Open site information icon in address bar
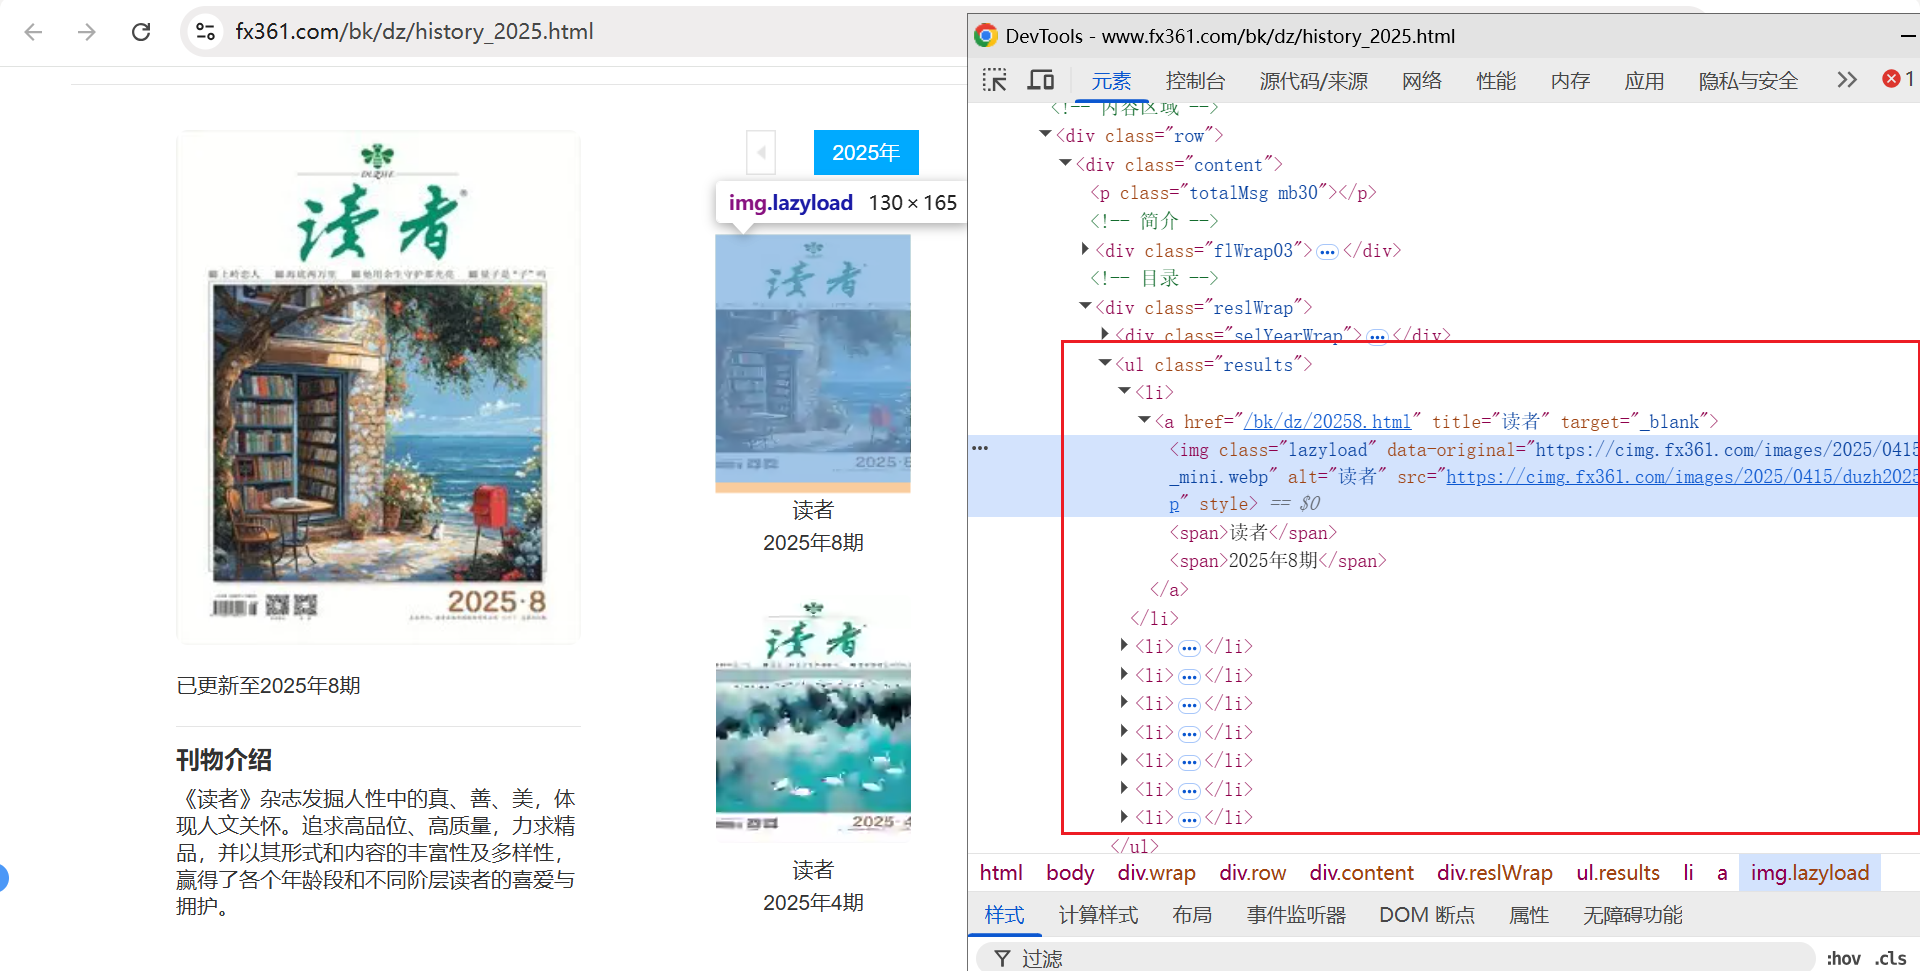Image resolution: width=1920 pixels, height=971 pixels. (x=206, y=32)
